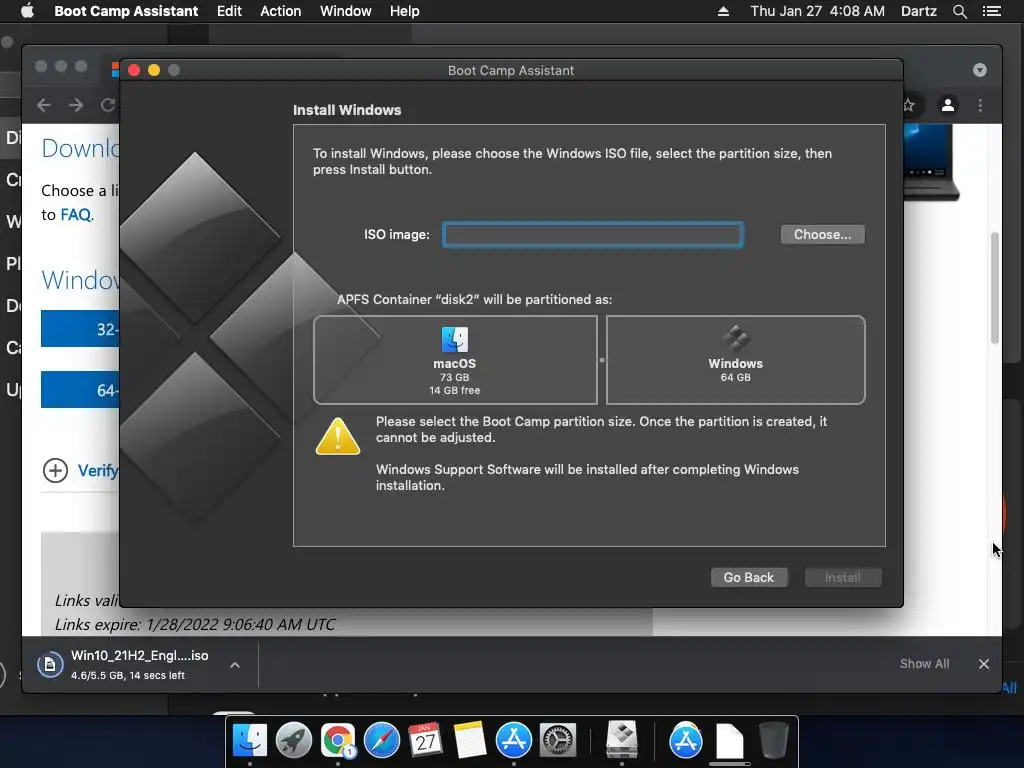
Task: Open System Preferences from the Dock
Action: pos(557,741)
